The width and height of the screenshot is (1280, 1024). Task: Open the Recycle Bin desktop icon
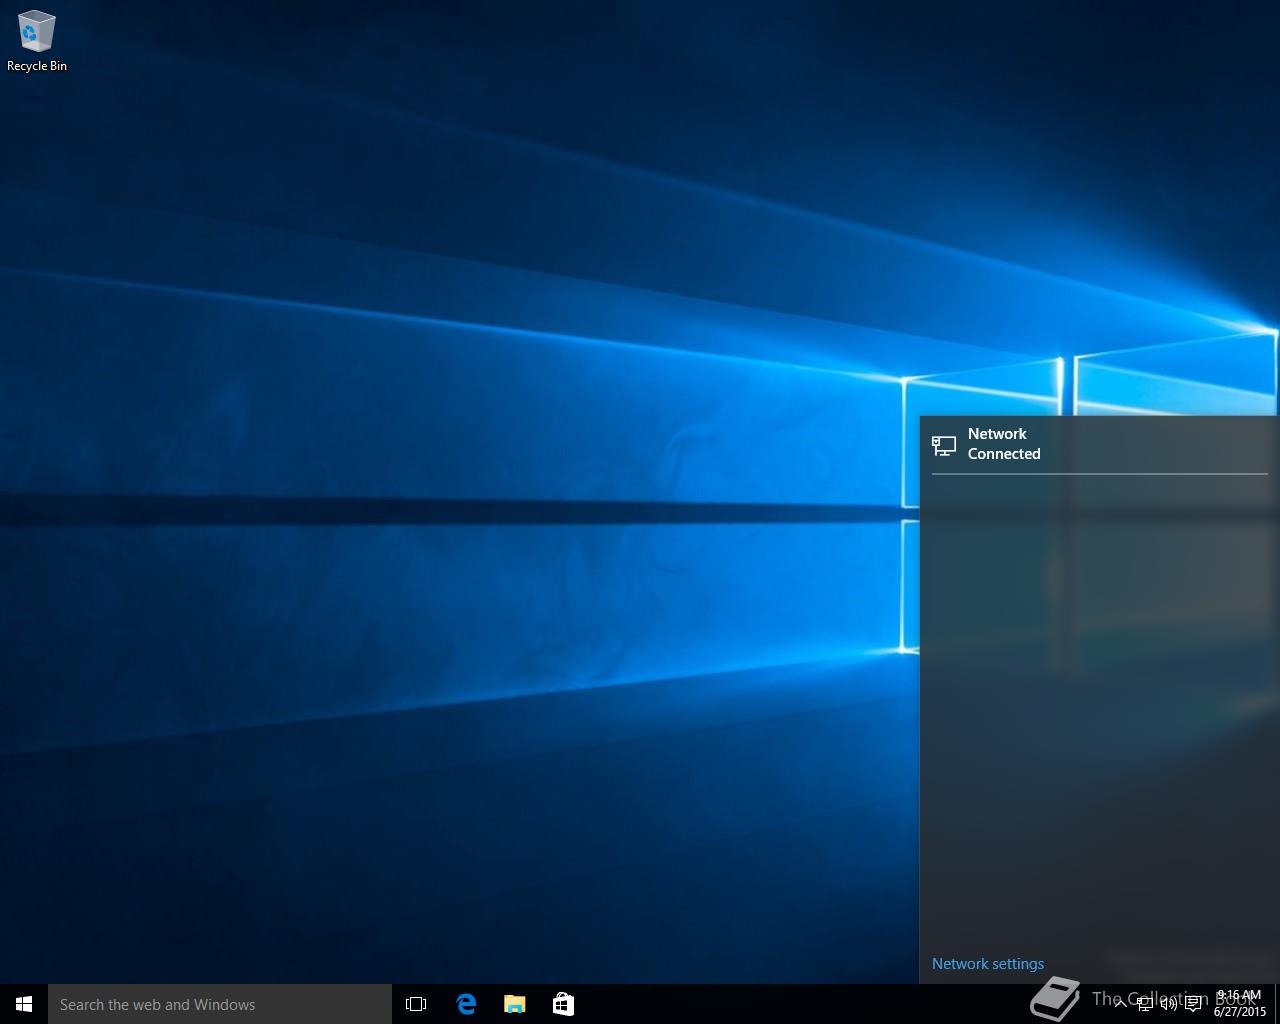pyautogui.click(x=36, y=32)
